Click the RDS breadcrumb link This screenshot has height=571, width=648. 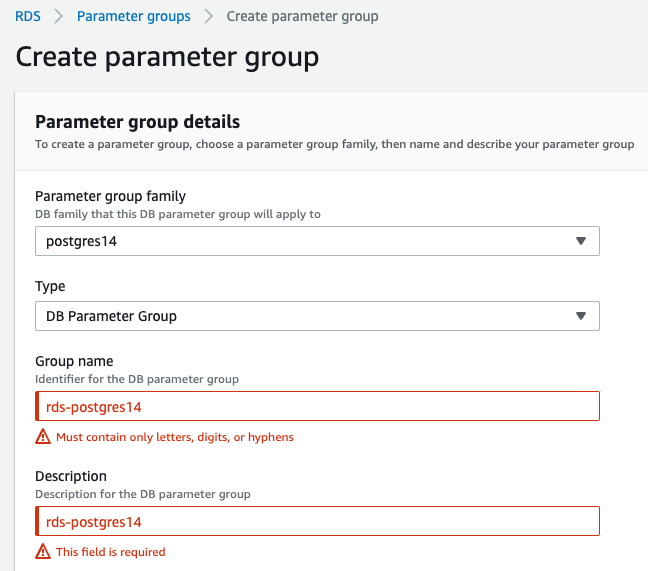[x=27, y=16]
